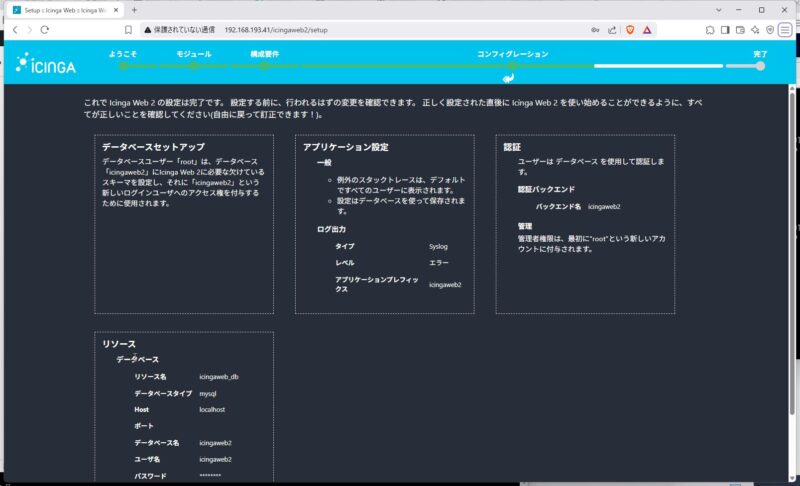Click the リソース heading
Screen dimensions: 800x486
click(x=119, y=344)
